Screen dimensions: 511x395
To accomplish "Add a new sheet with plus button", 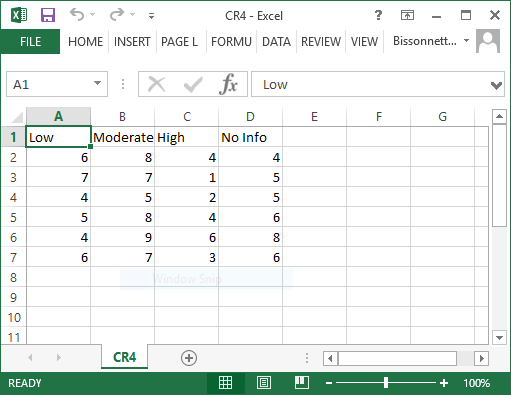I will (189, 358).
